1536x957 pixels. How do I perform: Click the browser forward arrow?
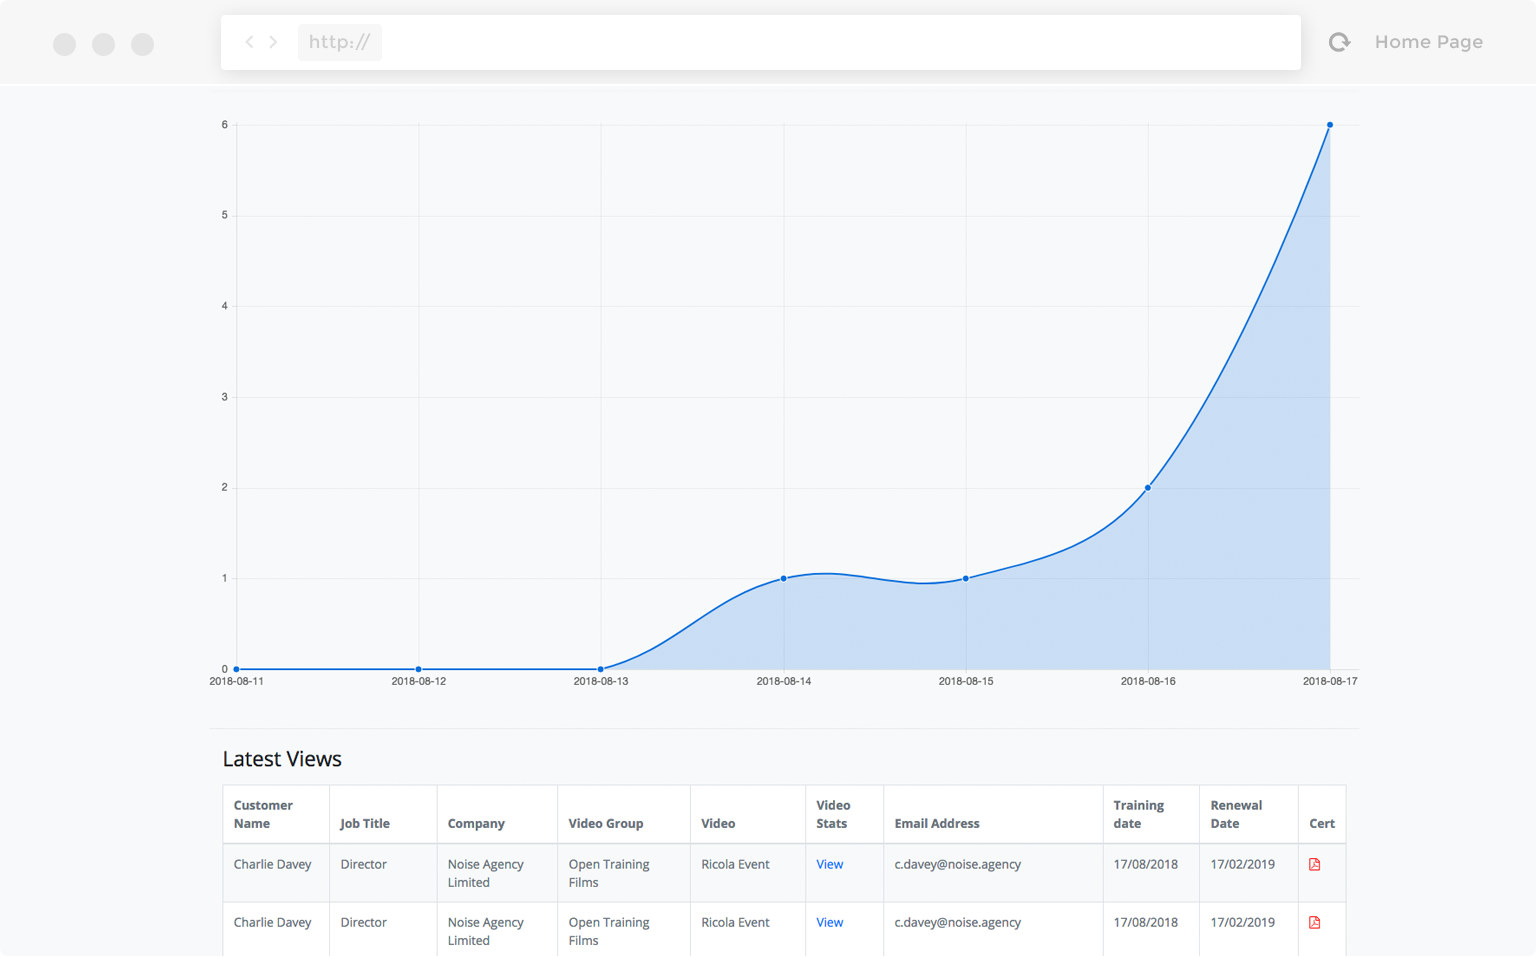click(x=273, y=42)
